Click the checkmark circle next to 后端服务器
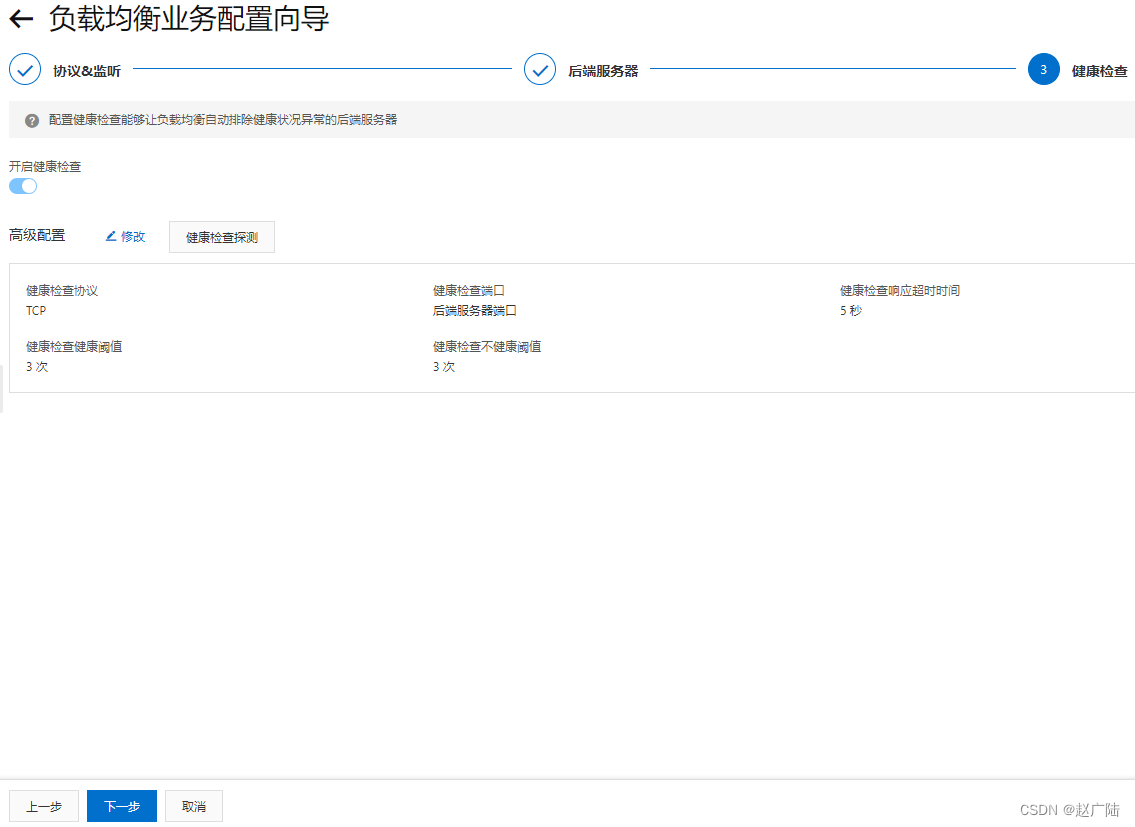Screen dimensions: 1135x827 (x=540, y=69)
